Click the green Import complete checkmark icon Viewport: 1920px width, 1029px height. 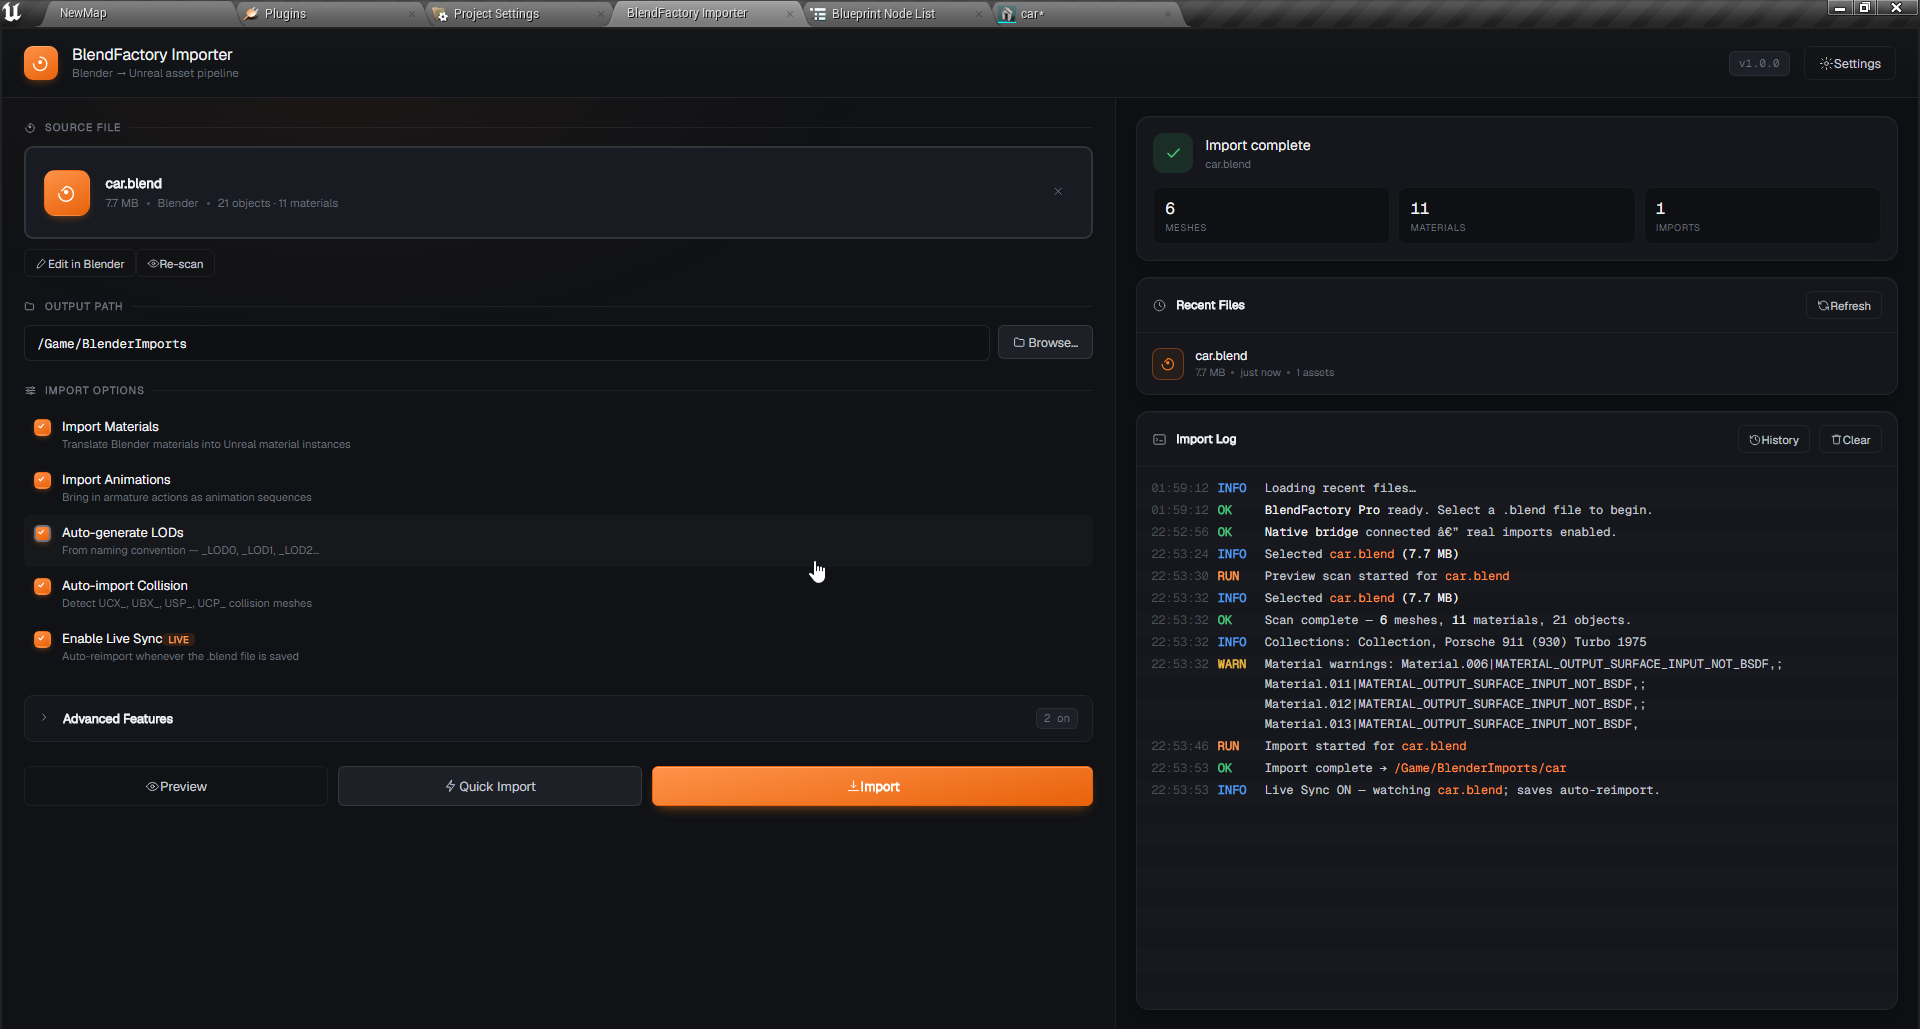click(x=1173, y=153)
